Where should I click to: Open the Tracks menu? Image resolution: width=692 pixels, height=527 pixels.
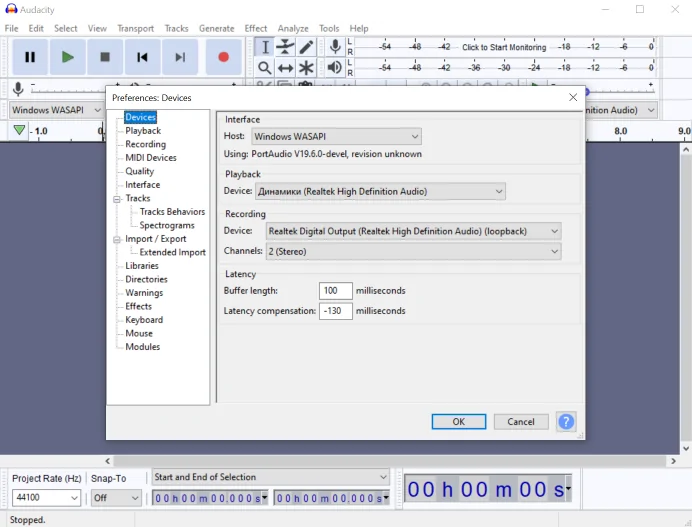pyautogui.click(x=177, y=28)
